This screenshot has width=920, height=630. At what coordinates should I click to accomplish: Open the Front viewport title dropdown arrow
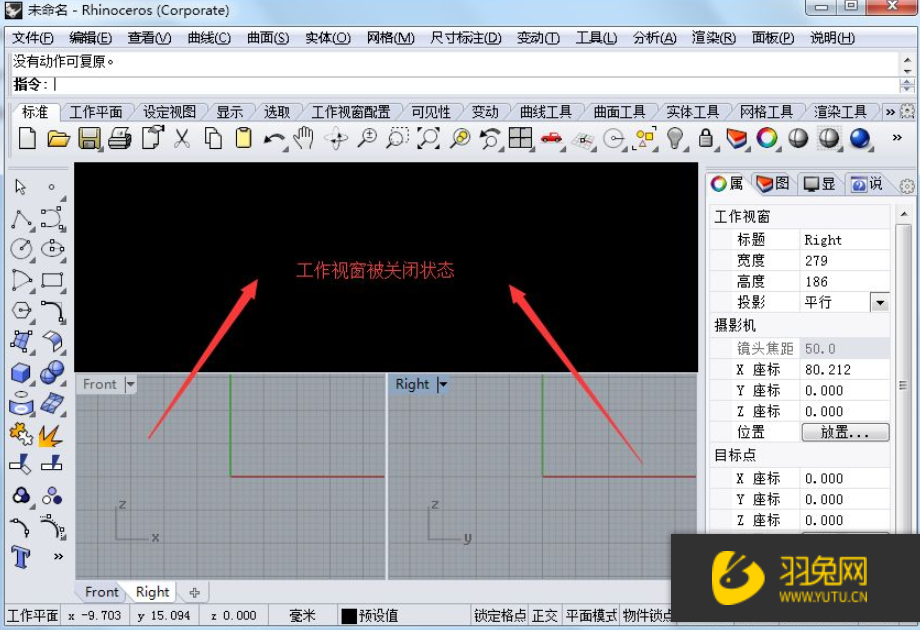click(x=130, y=384)
